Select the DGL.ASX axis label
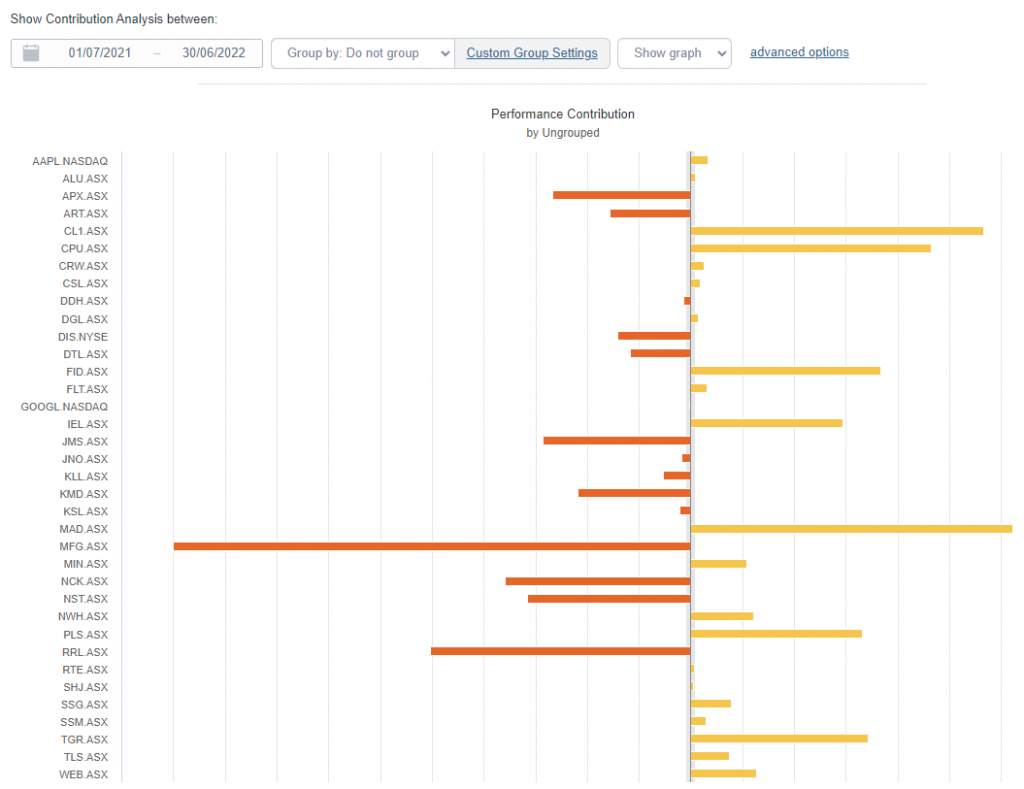1024x789 pixels. tap(84, 319)
